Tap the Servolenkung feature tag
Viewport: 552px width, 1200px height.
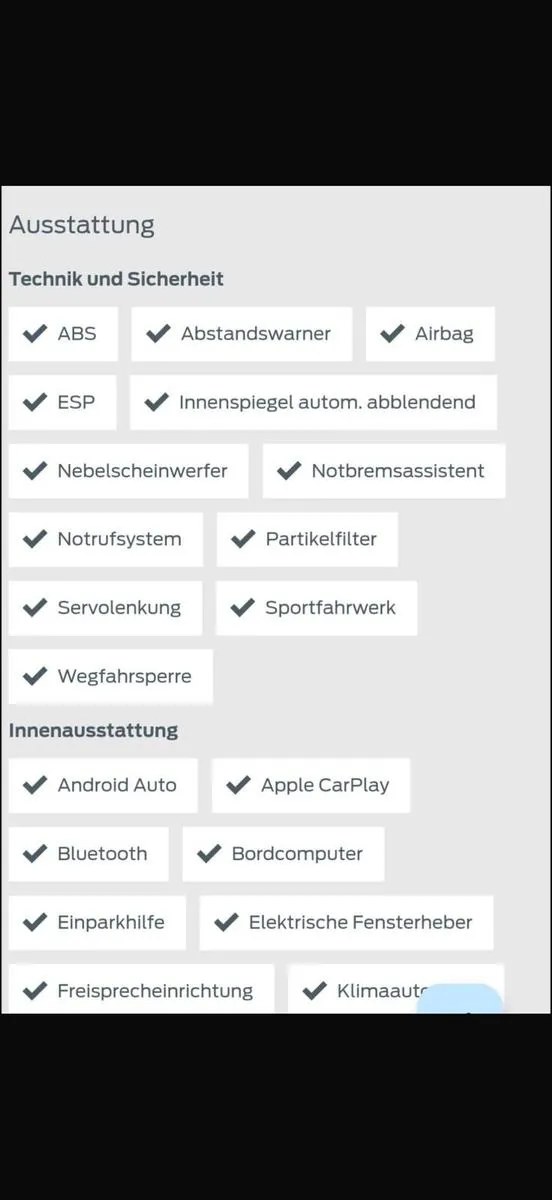point(105,608)
